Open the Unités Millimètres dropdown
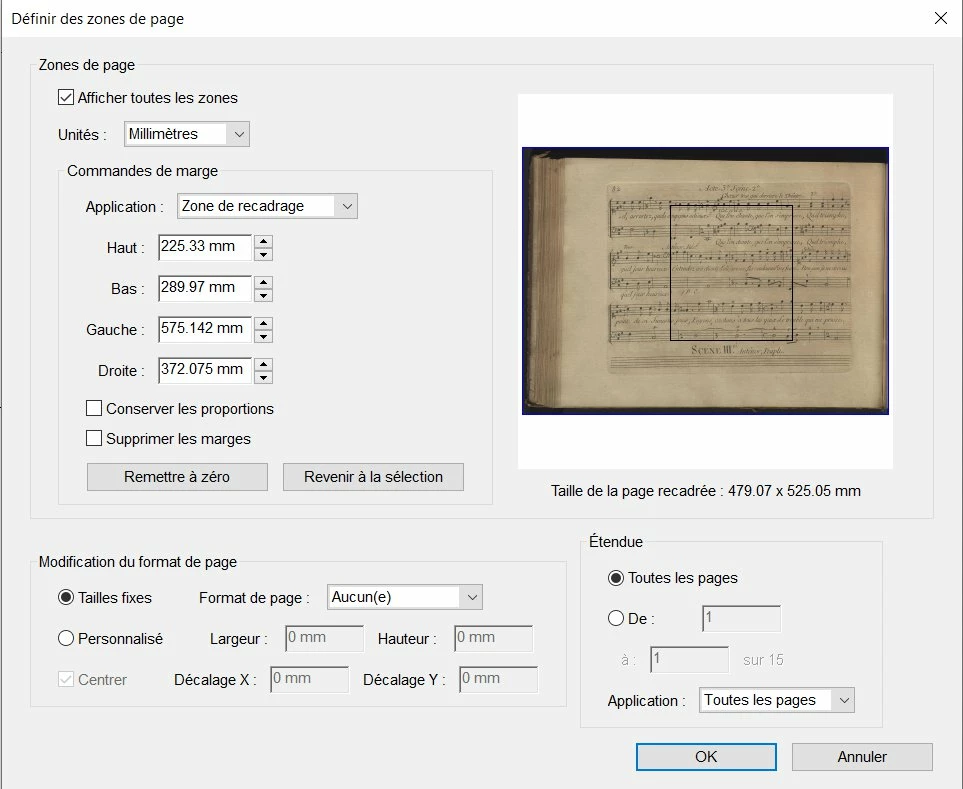 pos(187,134)
